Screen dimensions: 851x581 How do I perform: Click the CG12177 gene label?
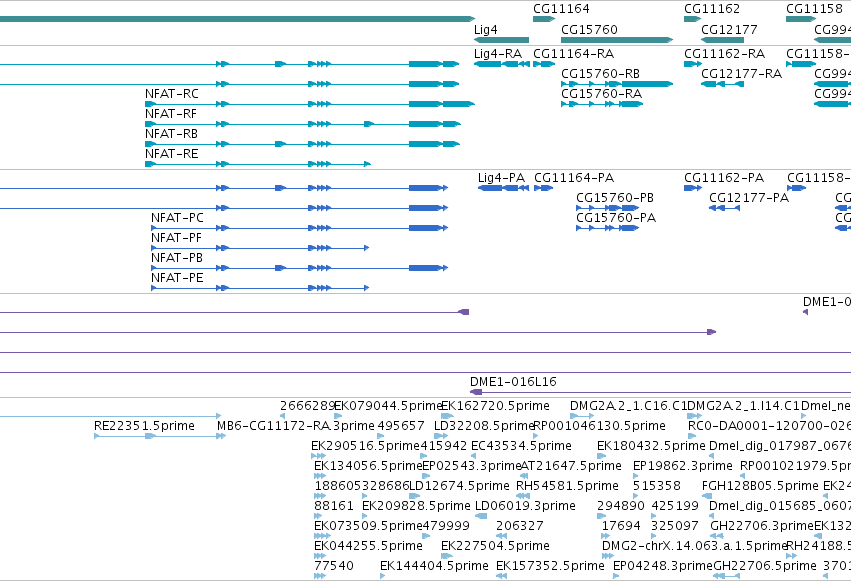(x=729, y=30)
